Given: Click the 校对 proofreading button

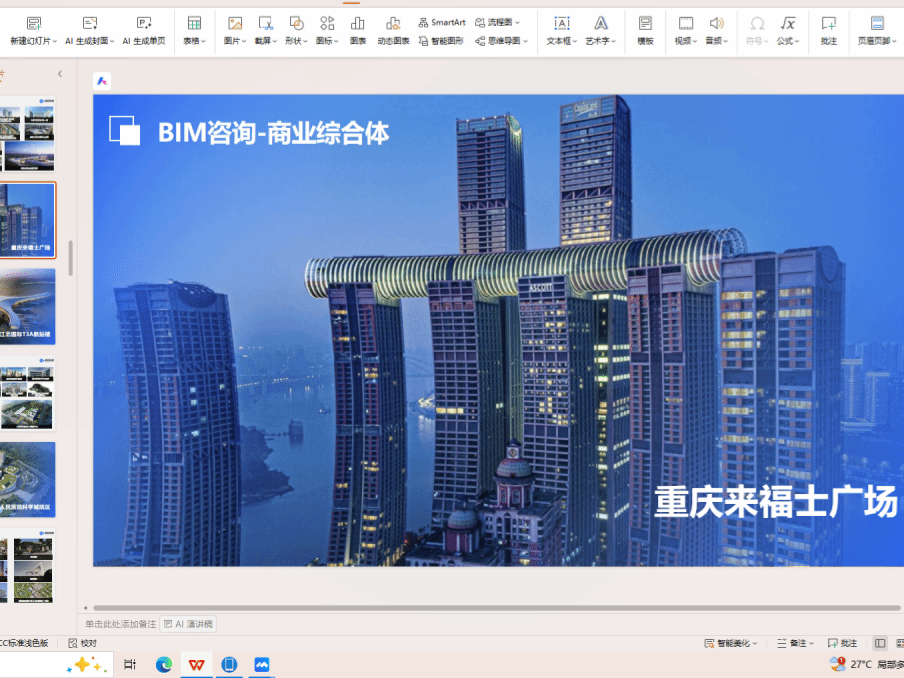Looking at the screenshot, I should point(82,643).
